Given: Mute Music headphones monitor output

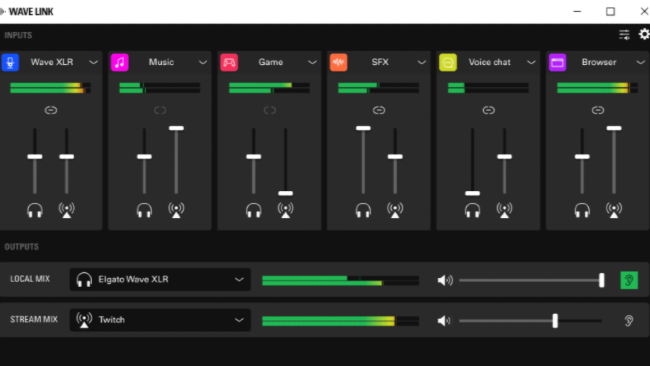Looking at the screenshot, I should 144,210.
